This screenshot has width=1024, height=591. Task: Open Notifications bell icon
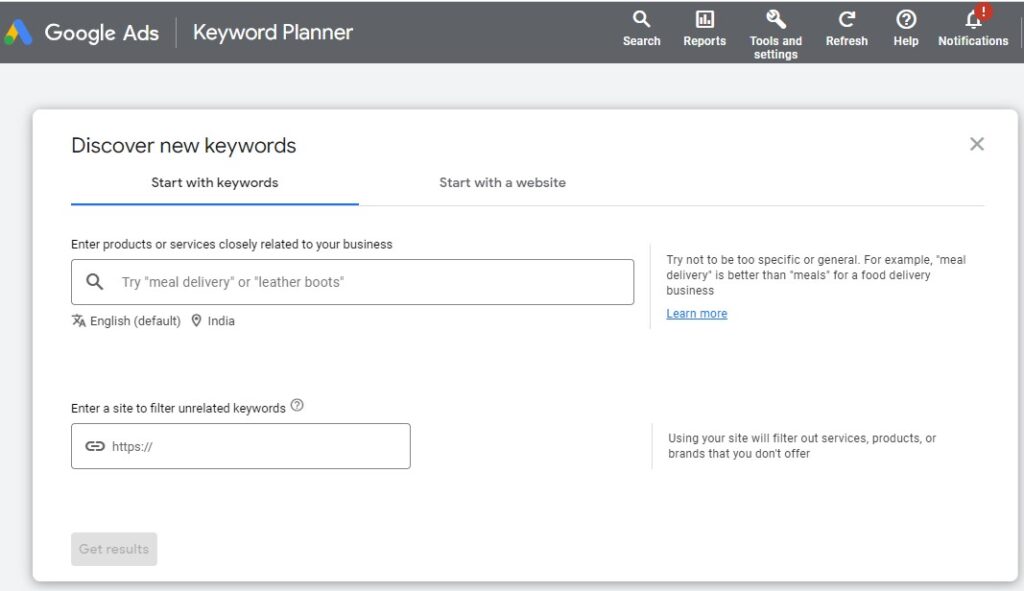974,19
